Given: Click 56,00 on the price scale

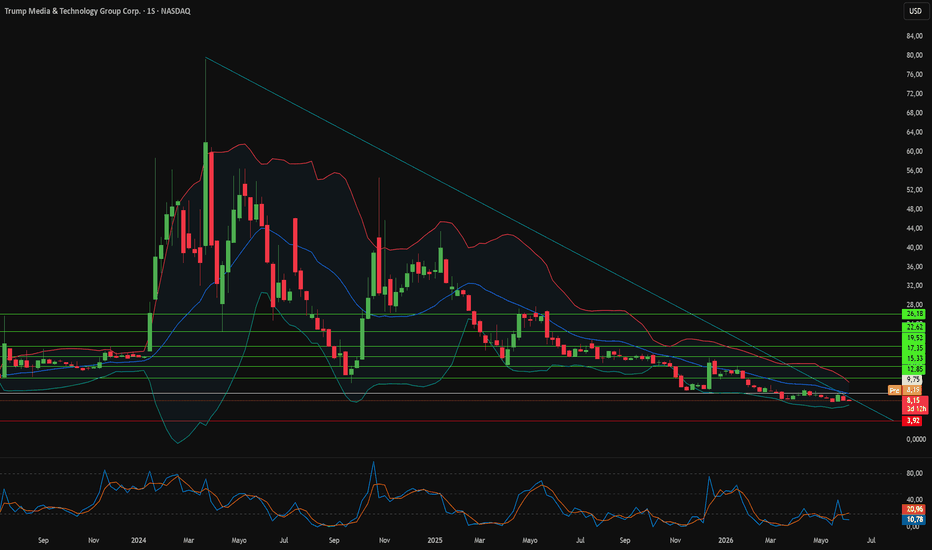Looking at the screenshot, I should [914, 171].
